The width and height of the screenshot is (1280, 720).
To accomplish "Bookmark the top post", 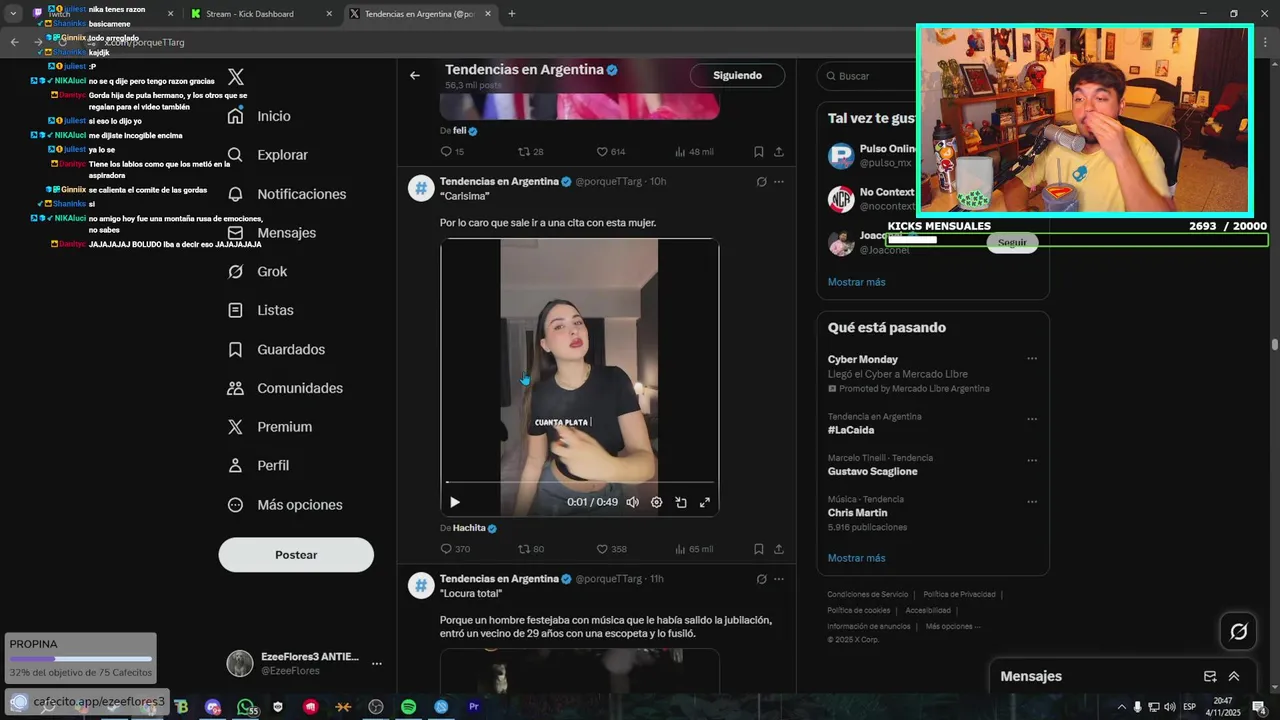I will [759, 152].
